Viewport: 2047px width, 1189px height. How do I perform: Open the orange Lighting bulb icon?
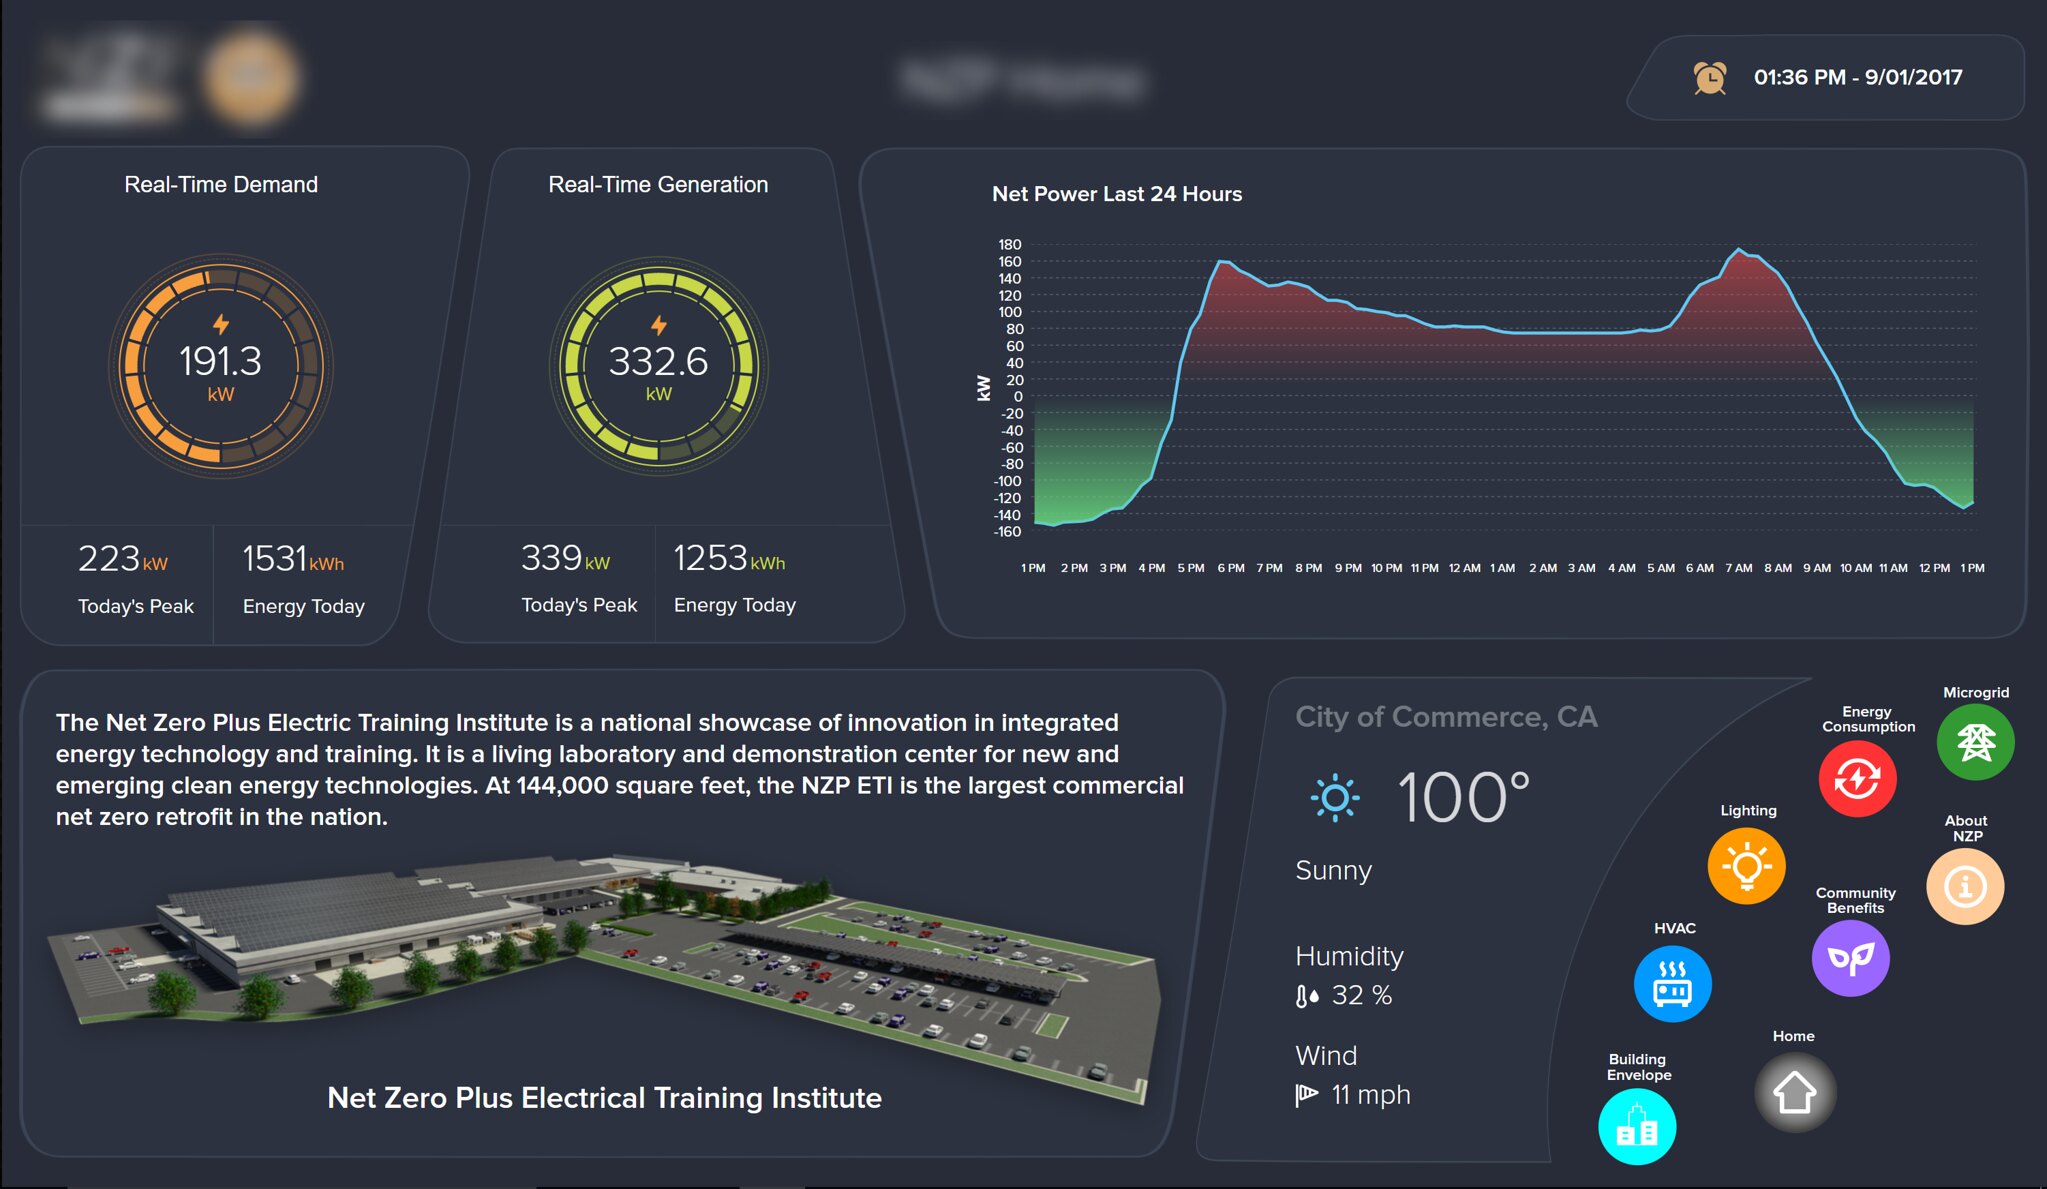click(x=1746, y=866)
